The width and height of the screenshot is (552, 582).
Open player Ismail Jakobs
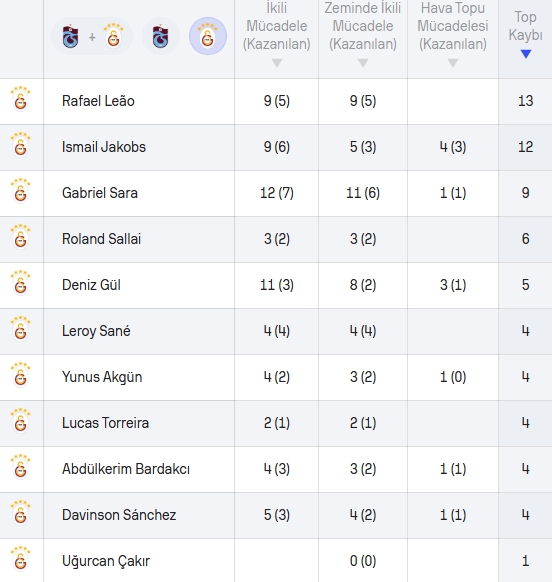click(104, 147)
